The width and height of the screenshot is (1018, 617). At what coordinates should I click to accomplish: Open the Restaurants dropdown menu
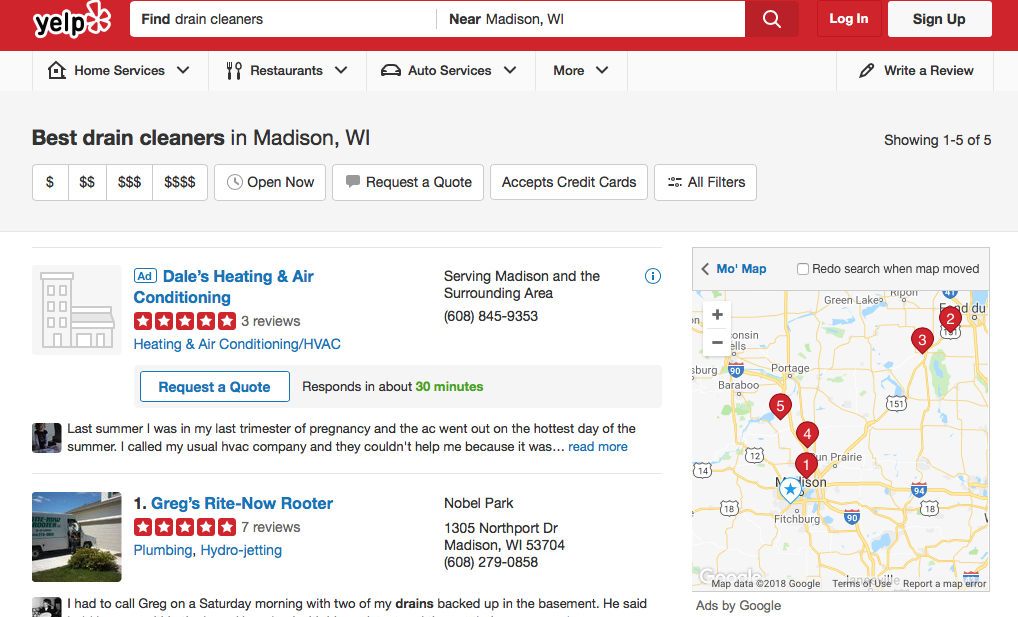pos(287,71)
